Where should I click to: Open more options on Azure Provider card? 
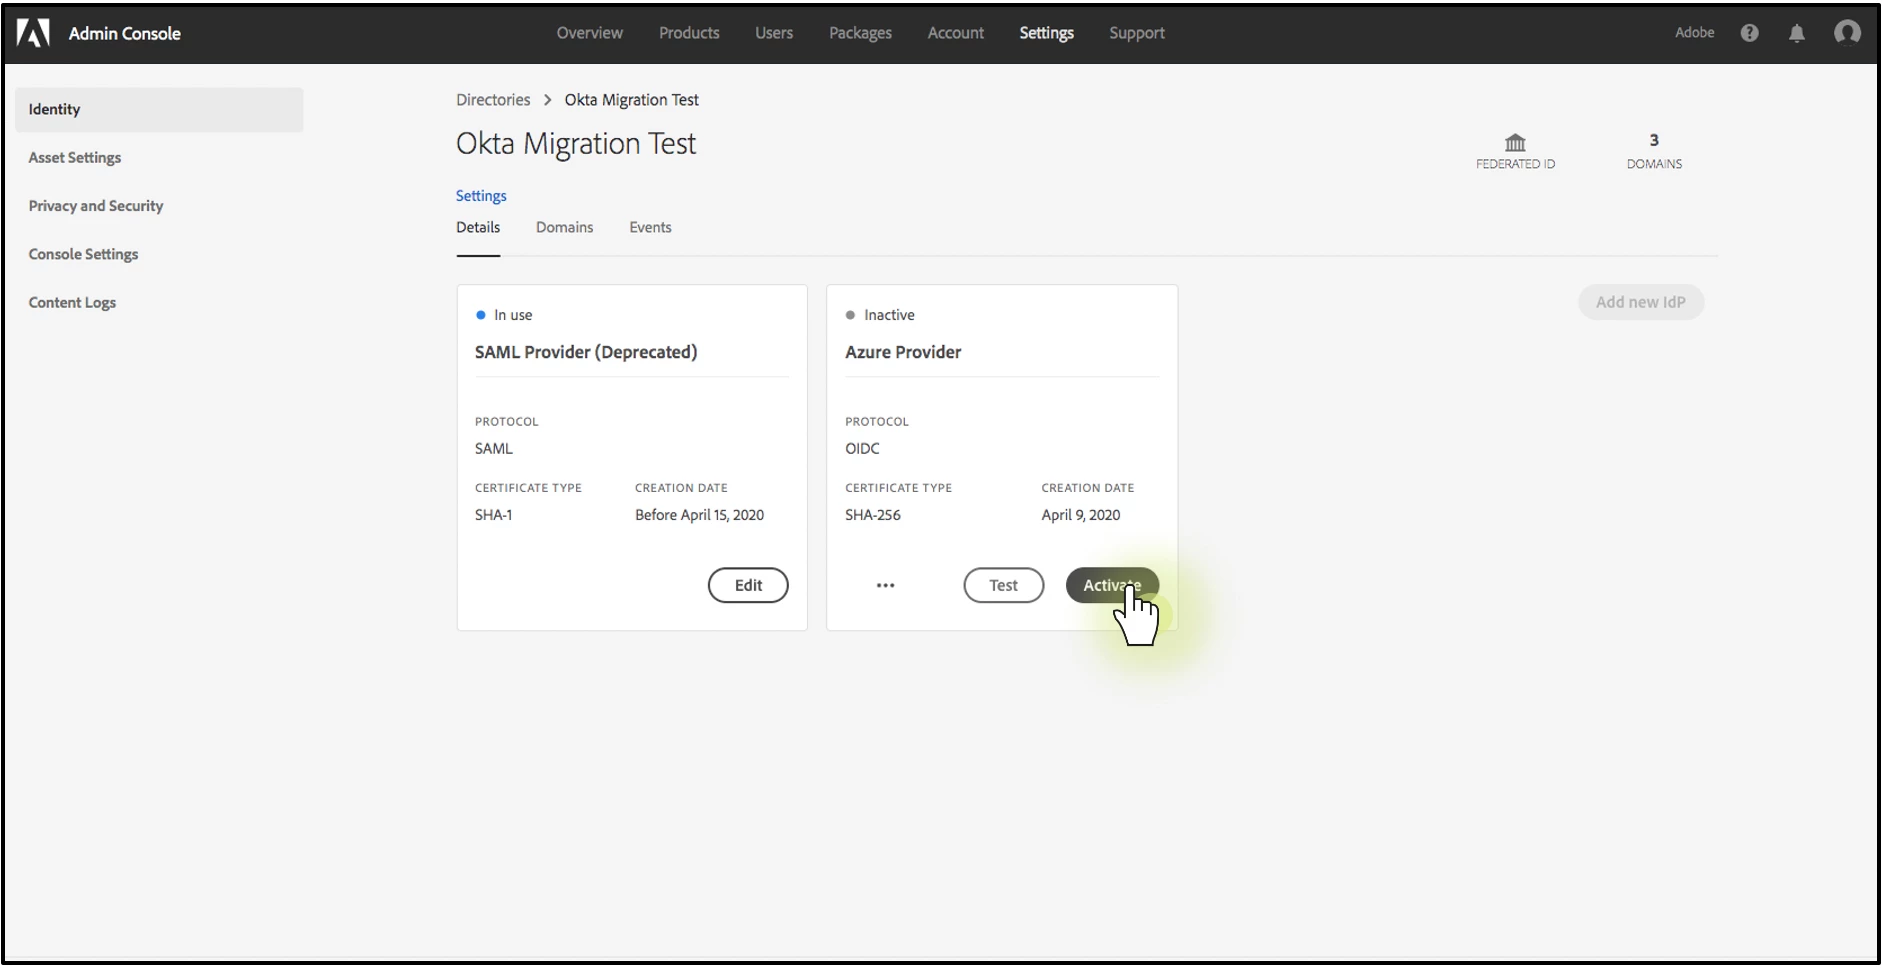click(x=885, y=586)
